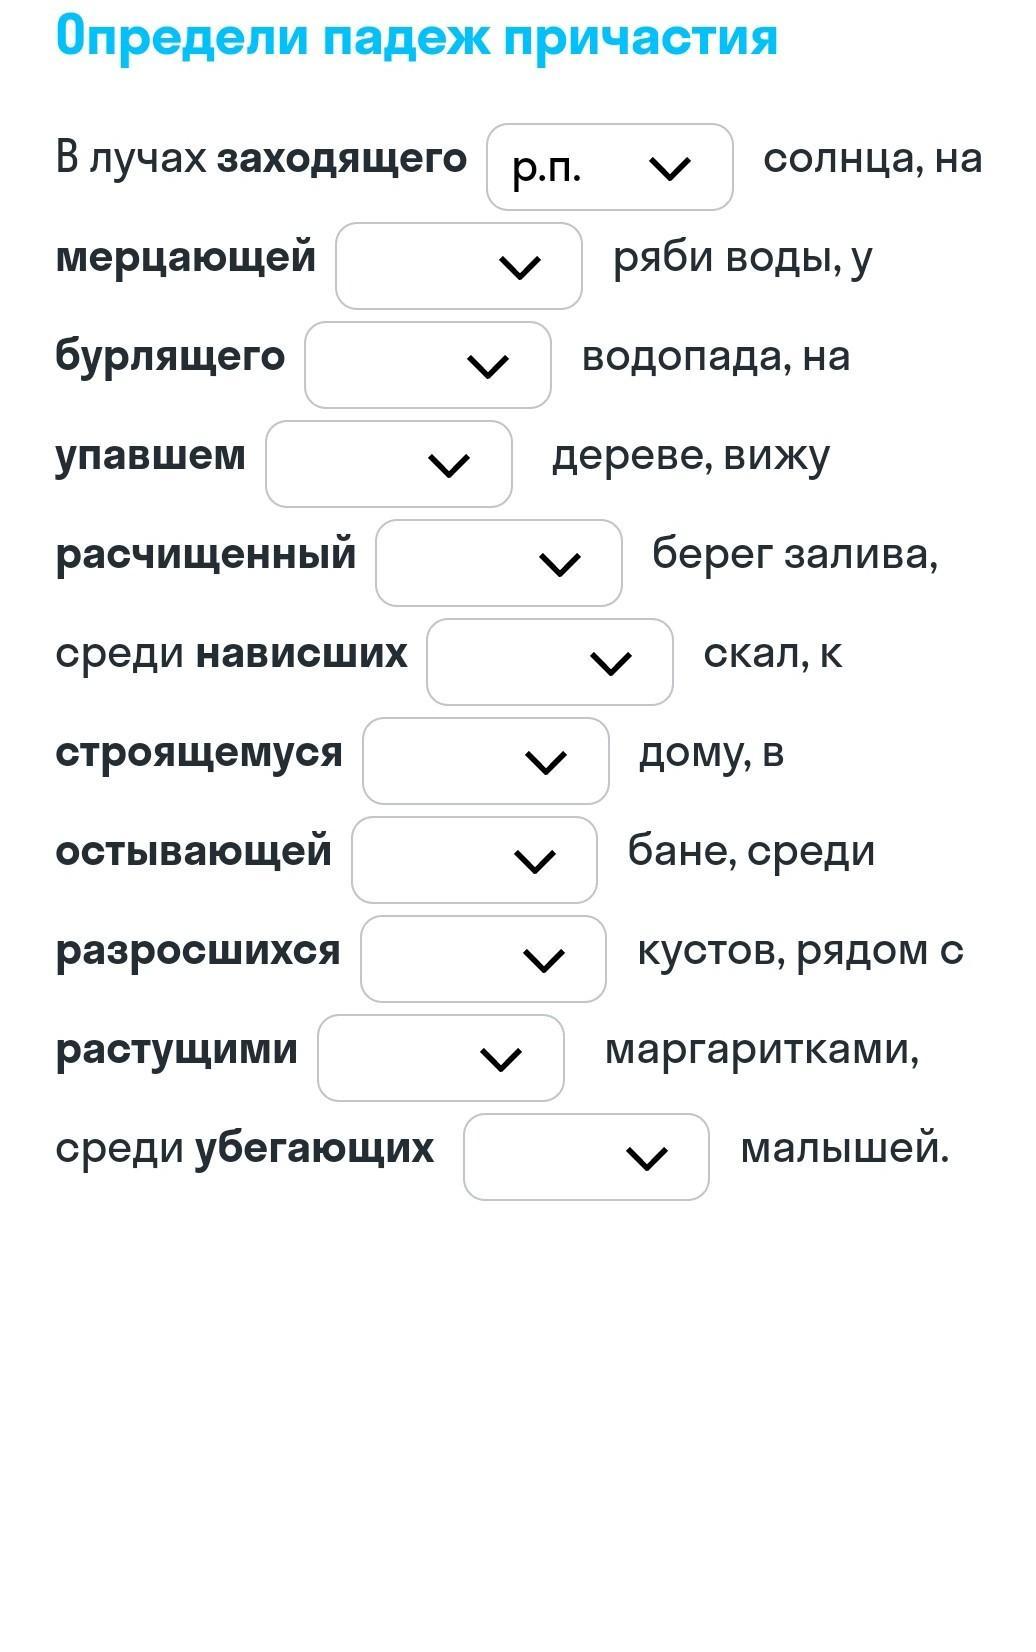
Task: Open the dropdown showing р.п. after заходящего
Action: point(609,167)
